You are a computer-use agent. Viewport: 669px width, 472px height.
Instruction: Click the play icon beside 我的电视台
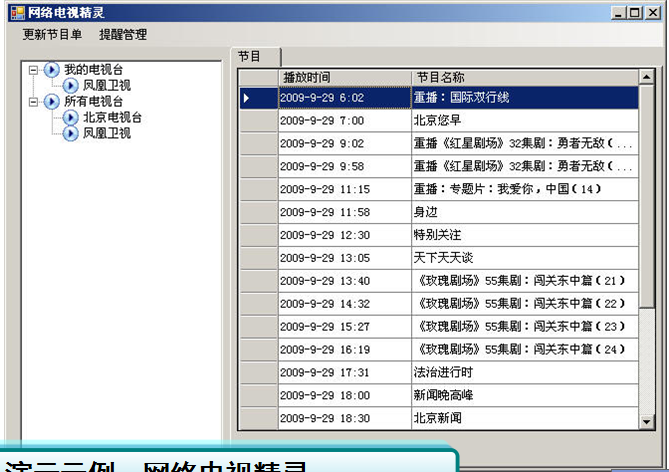(52, 70)
